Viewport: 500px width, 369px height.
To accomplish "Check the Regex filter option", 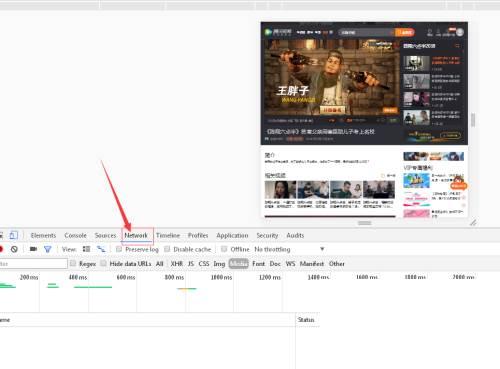I will coord(73,263).
